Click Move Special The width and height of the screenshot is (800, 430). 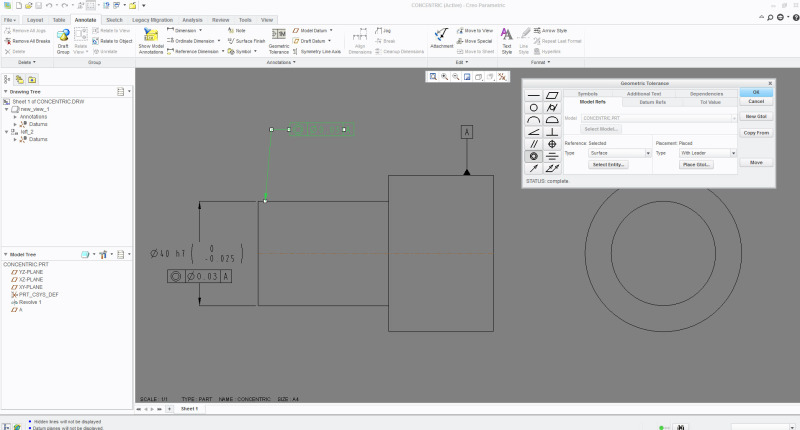[x=474, y=41]
